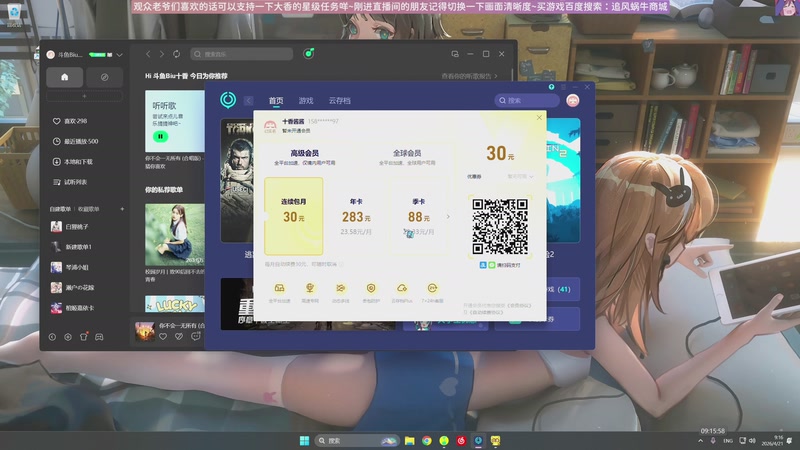Open 查看你的听歌报告 link

click(x=469, y=76)
